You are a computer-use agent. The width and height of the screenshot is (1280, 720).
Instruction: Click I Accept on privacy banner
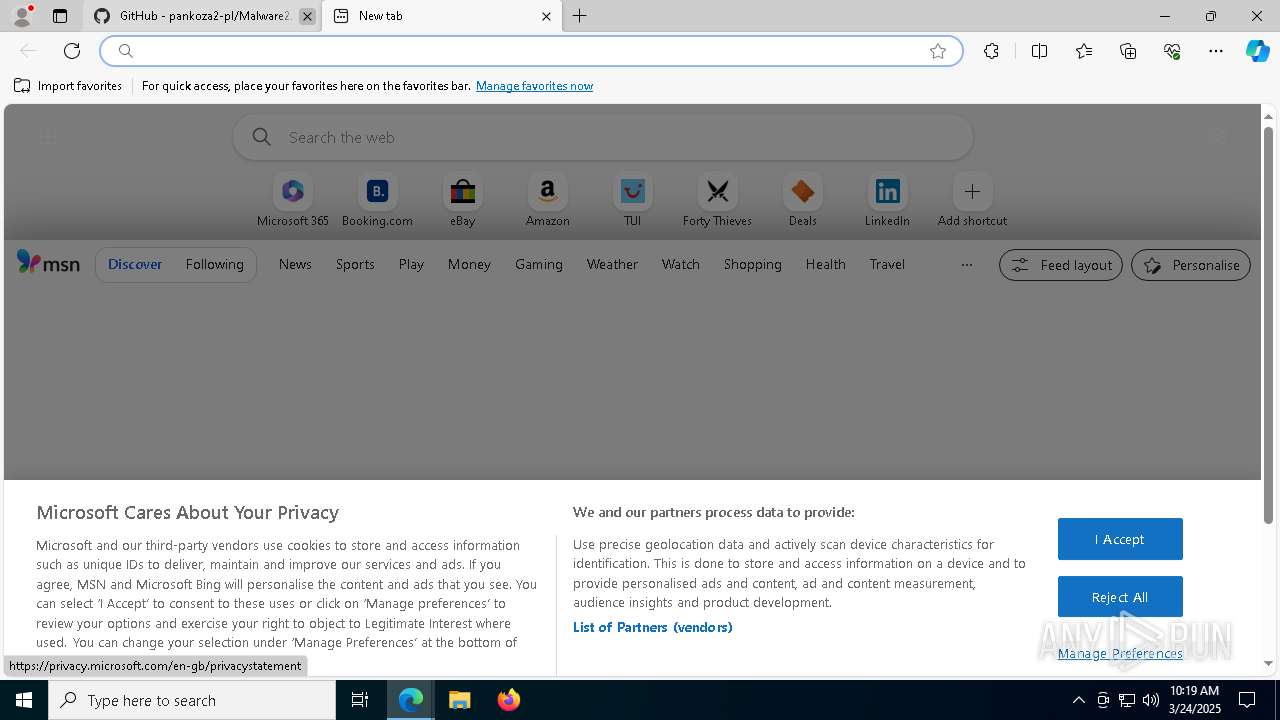click(x=1120, y=539)
